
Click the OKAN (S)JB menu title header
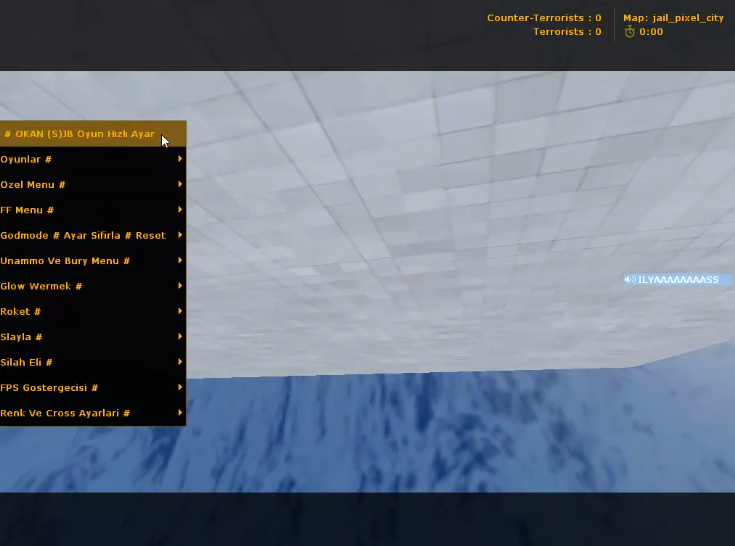click(93, 134)
